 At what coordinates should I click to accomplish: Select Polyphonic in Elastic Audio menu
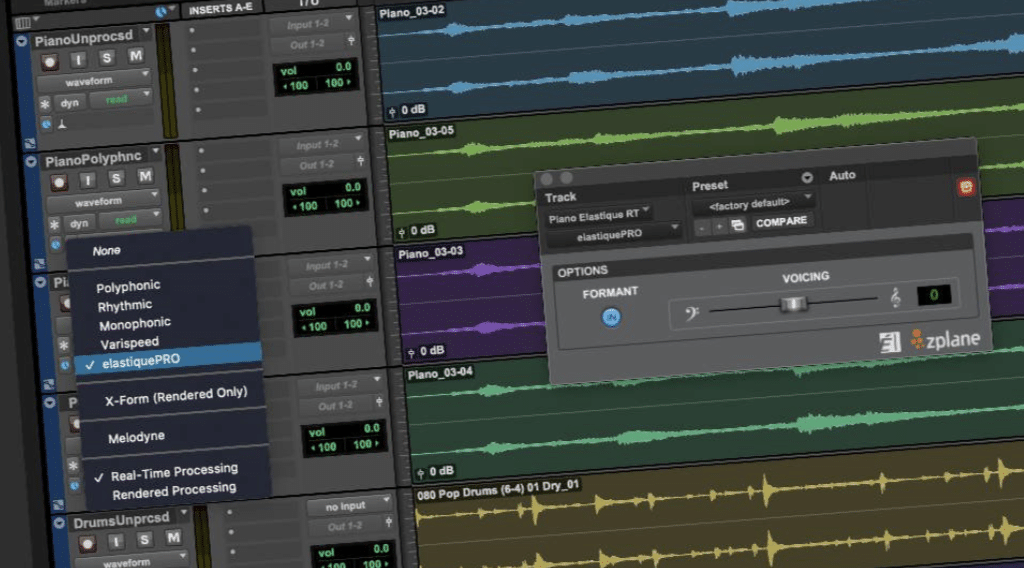coord(128,286)
